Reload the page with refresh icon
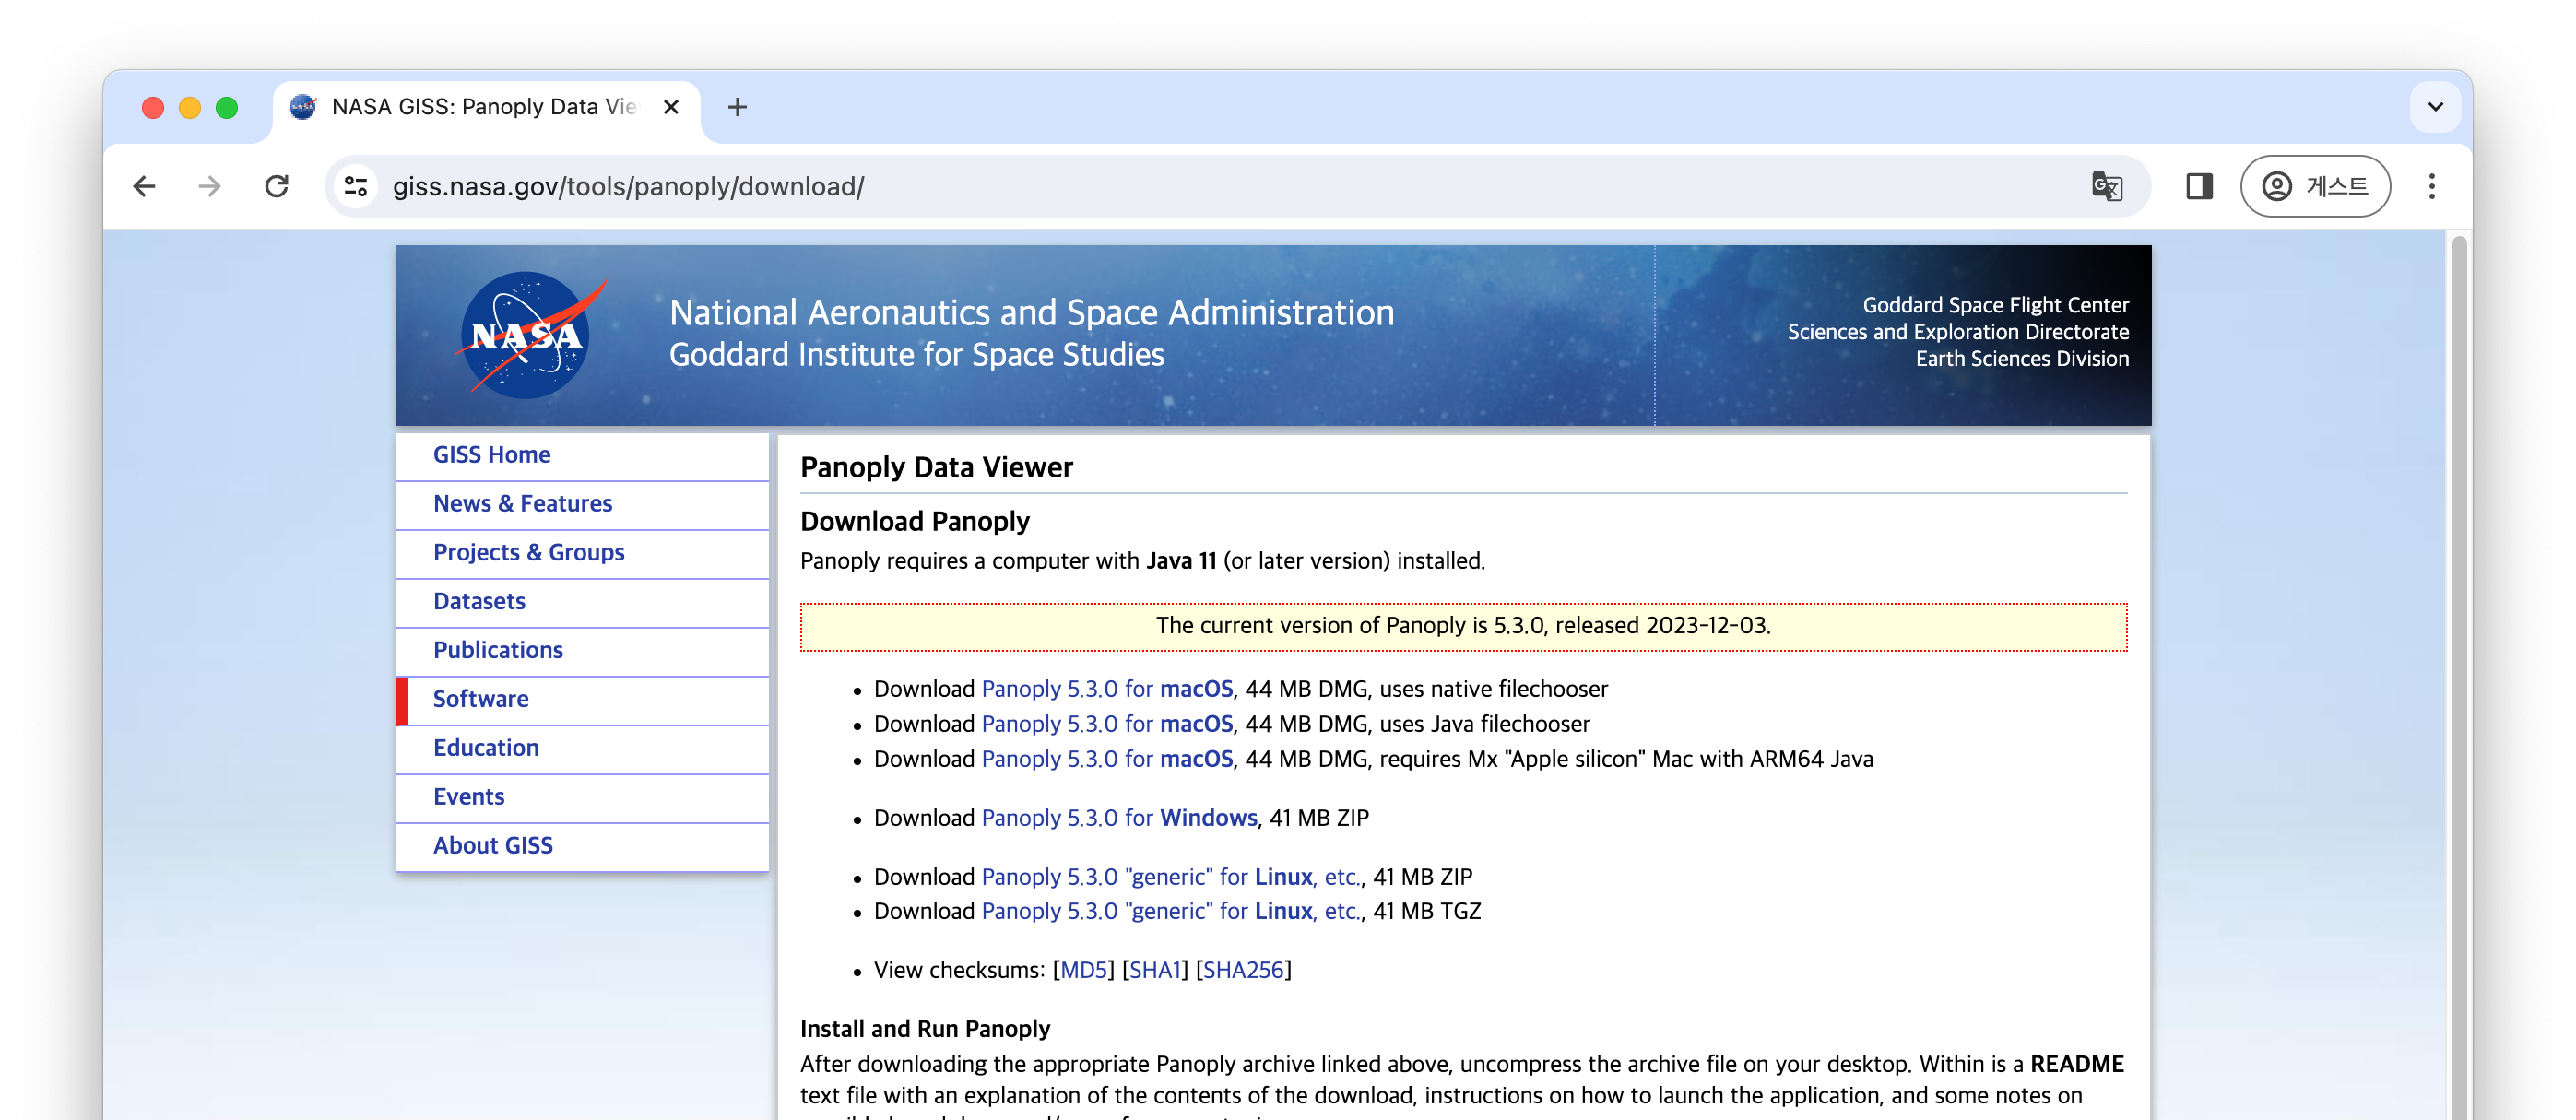The image size is (2576, 1120). point(277,186)
